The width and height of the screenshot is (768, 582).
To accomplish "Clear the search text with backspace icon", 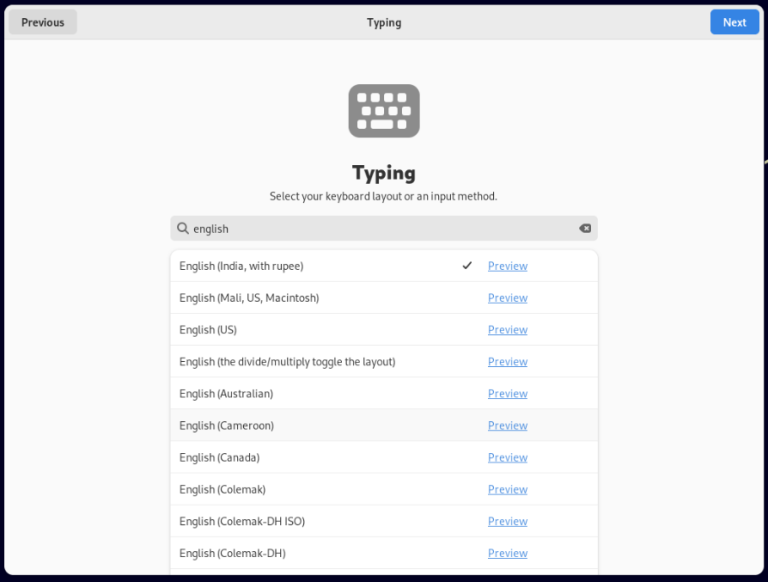I will (x=585, y=229).
